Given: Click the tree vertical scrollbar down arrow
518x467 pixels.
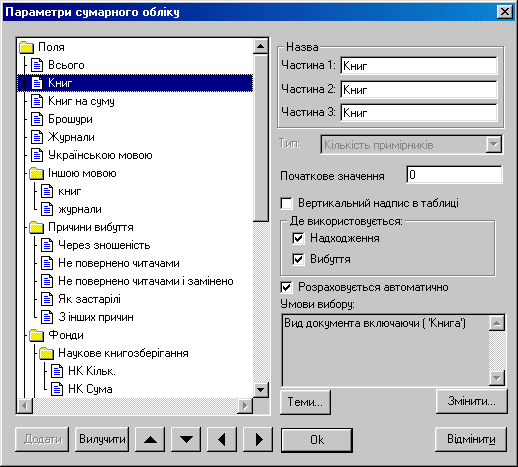Looking at the screenshot, I should 261,390.
